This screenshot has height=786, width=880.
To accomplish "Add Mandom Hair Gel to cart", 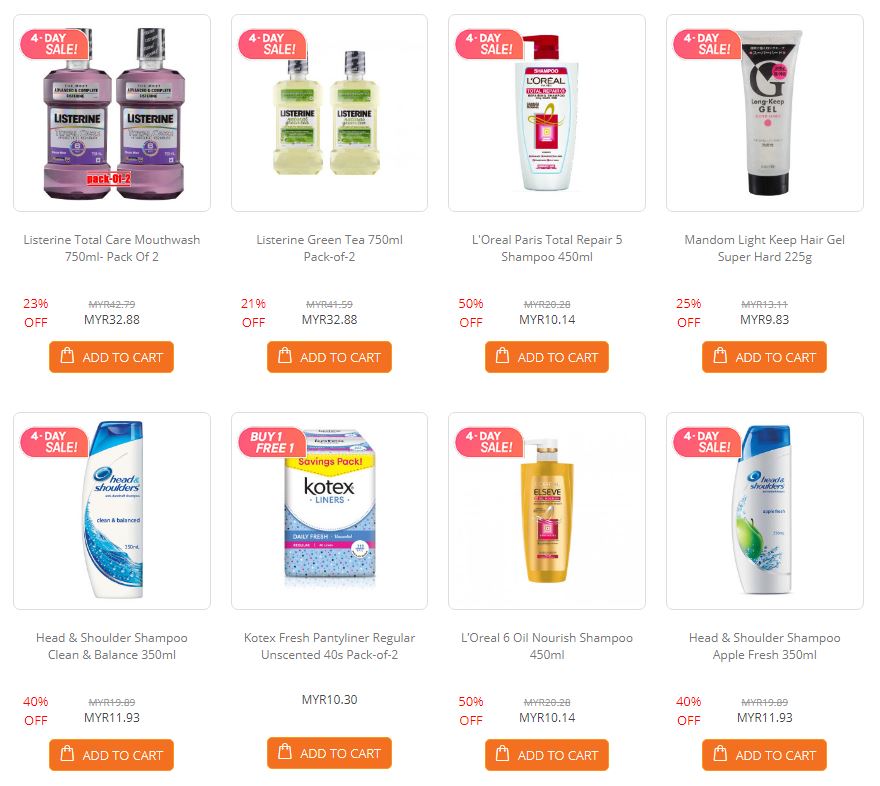I will (x=764, y=357).
